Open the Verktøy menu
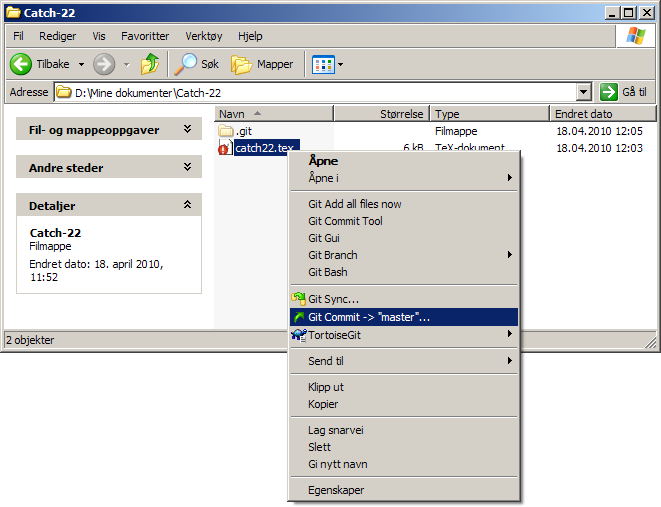The image size is (661, 507). click(204, 36)
